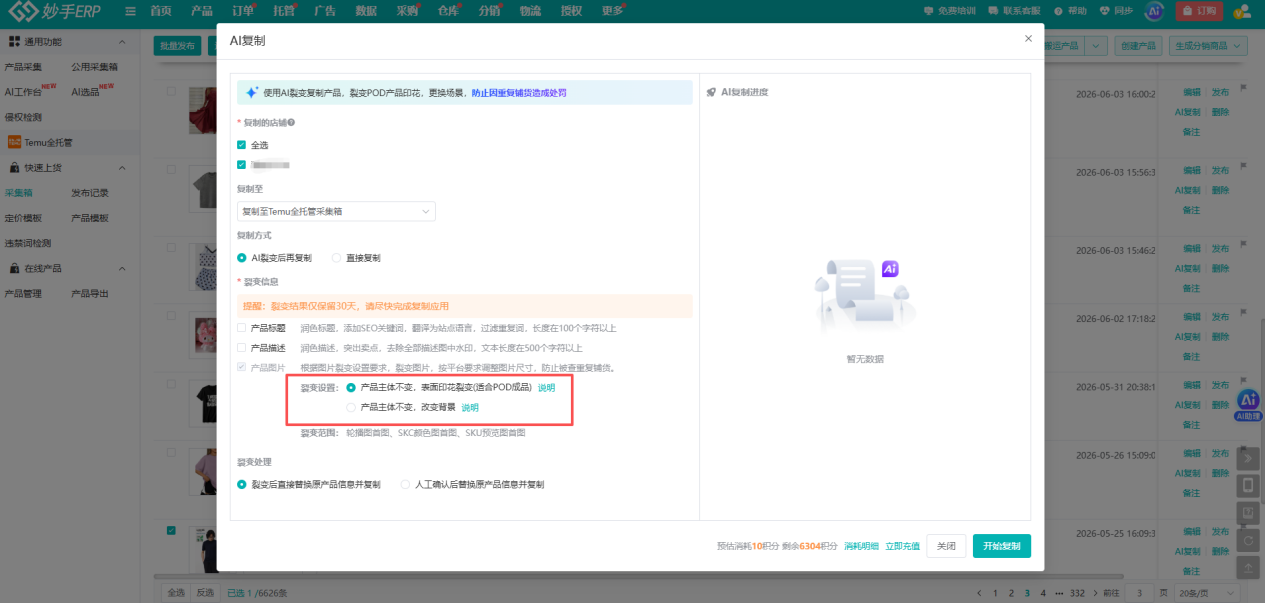Screen dimensions: 1265x603
Task: Open the 数据 top menu item
Action: coord(366,11)
